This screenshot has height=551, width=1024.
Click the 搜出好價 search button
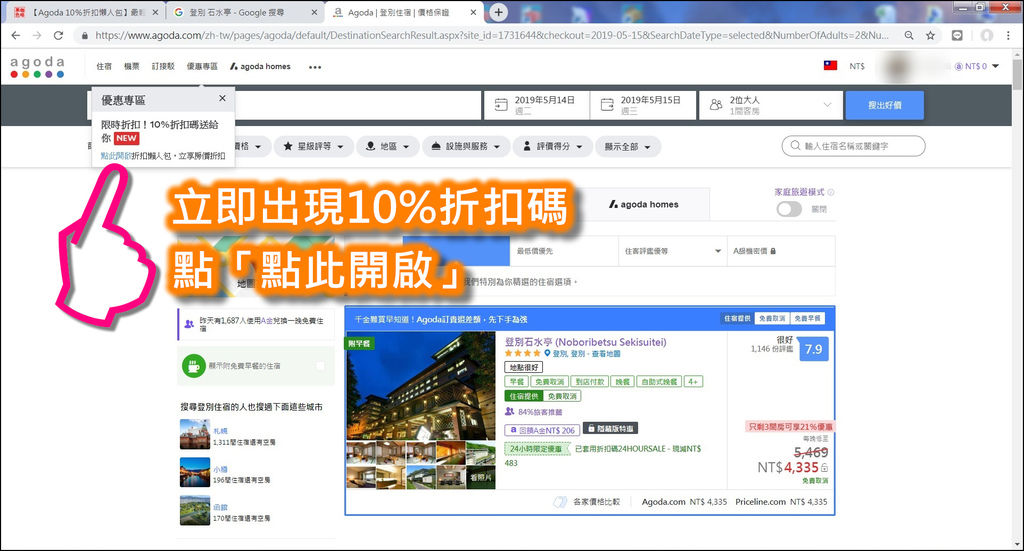click(x=884, y=104)
